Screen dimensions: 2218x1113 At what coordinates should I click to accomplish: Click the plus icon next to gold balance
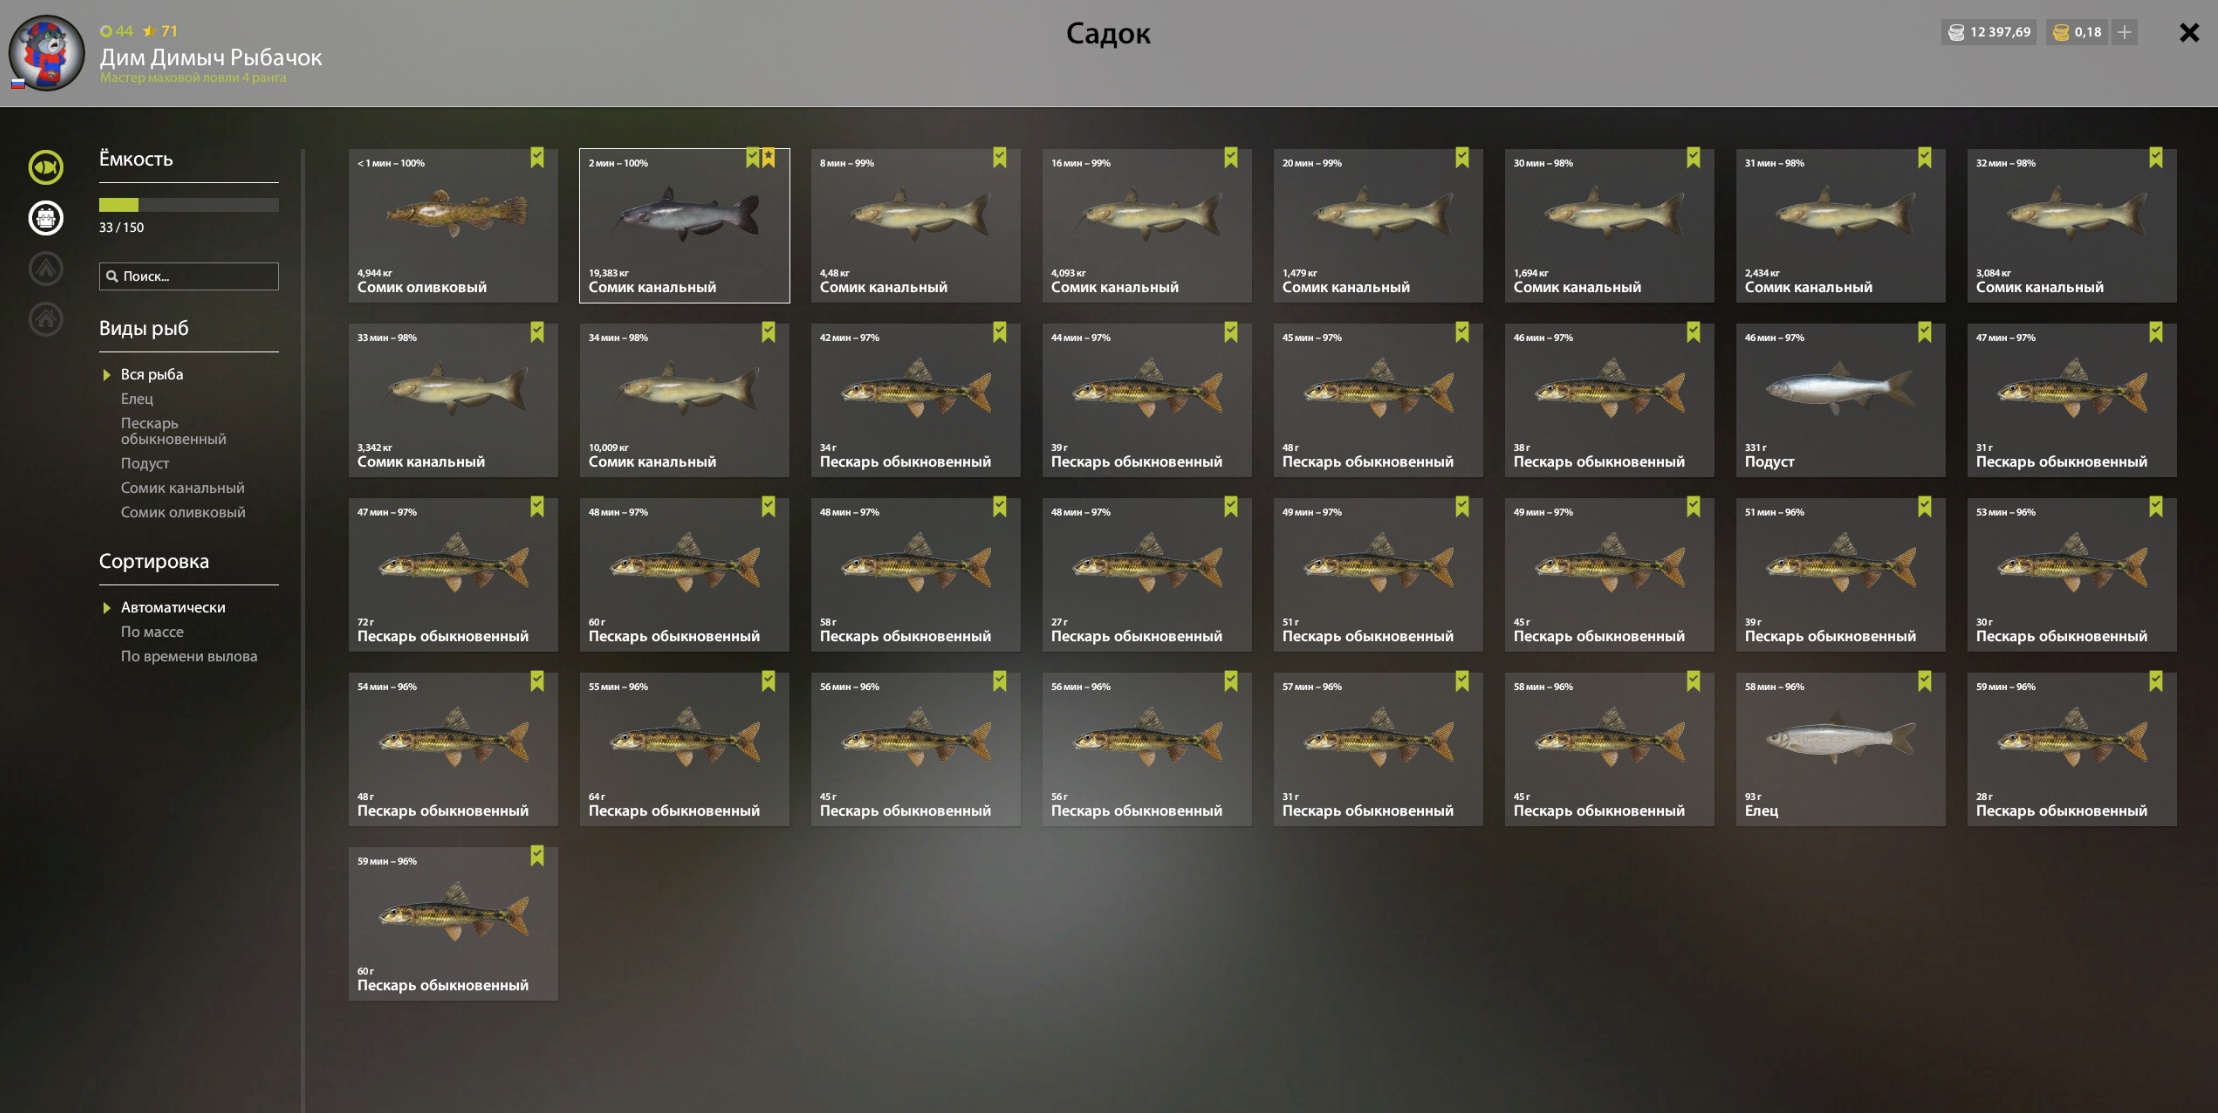(2125, 32)
